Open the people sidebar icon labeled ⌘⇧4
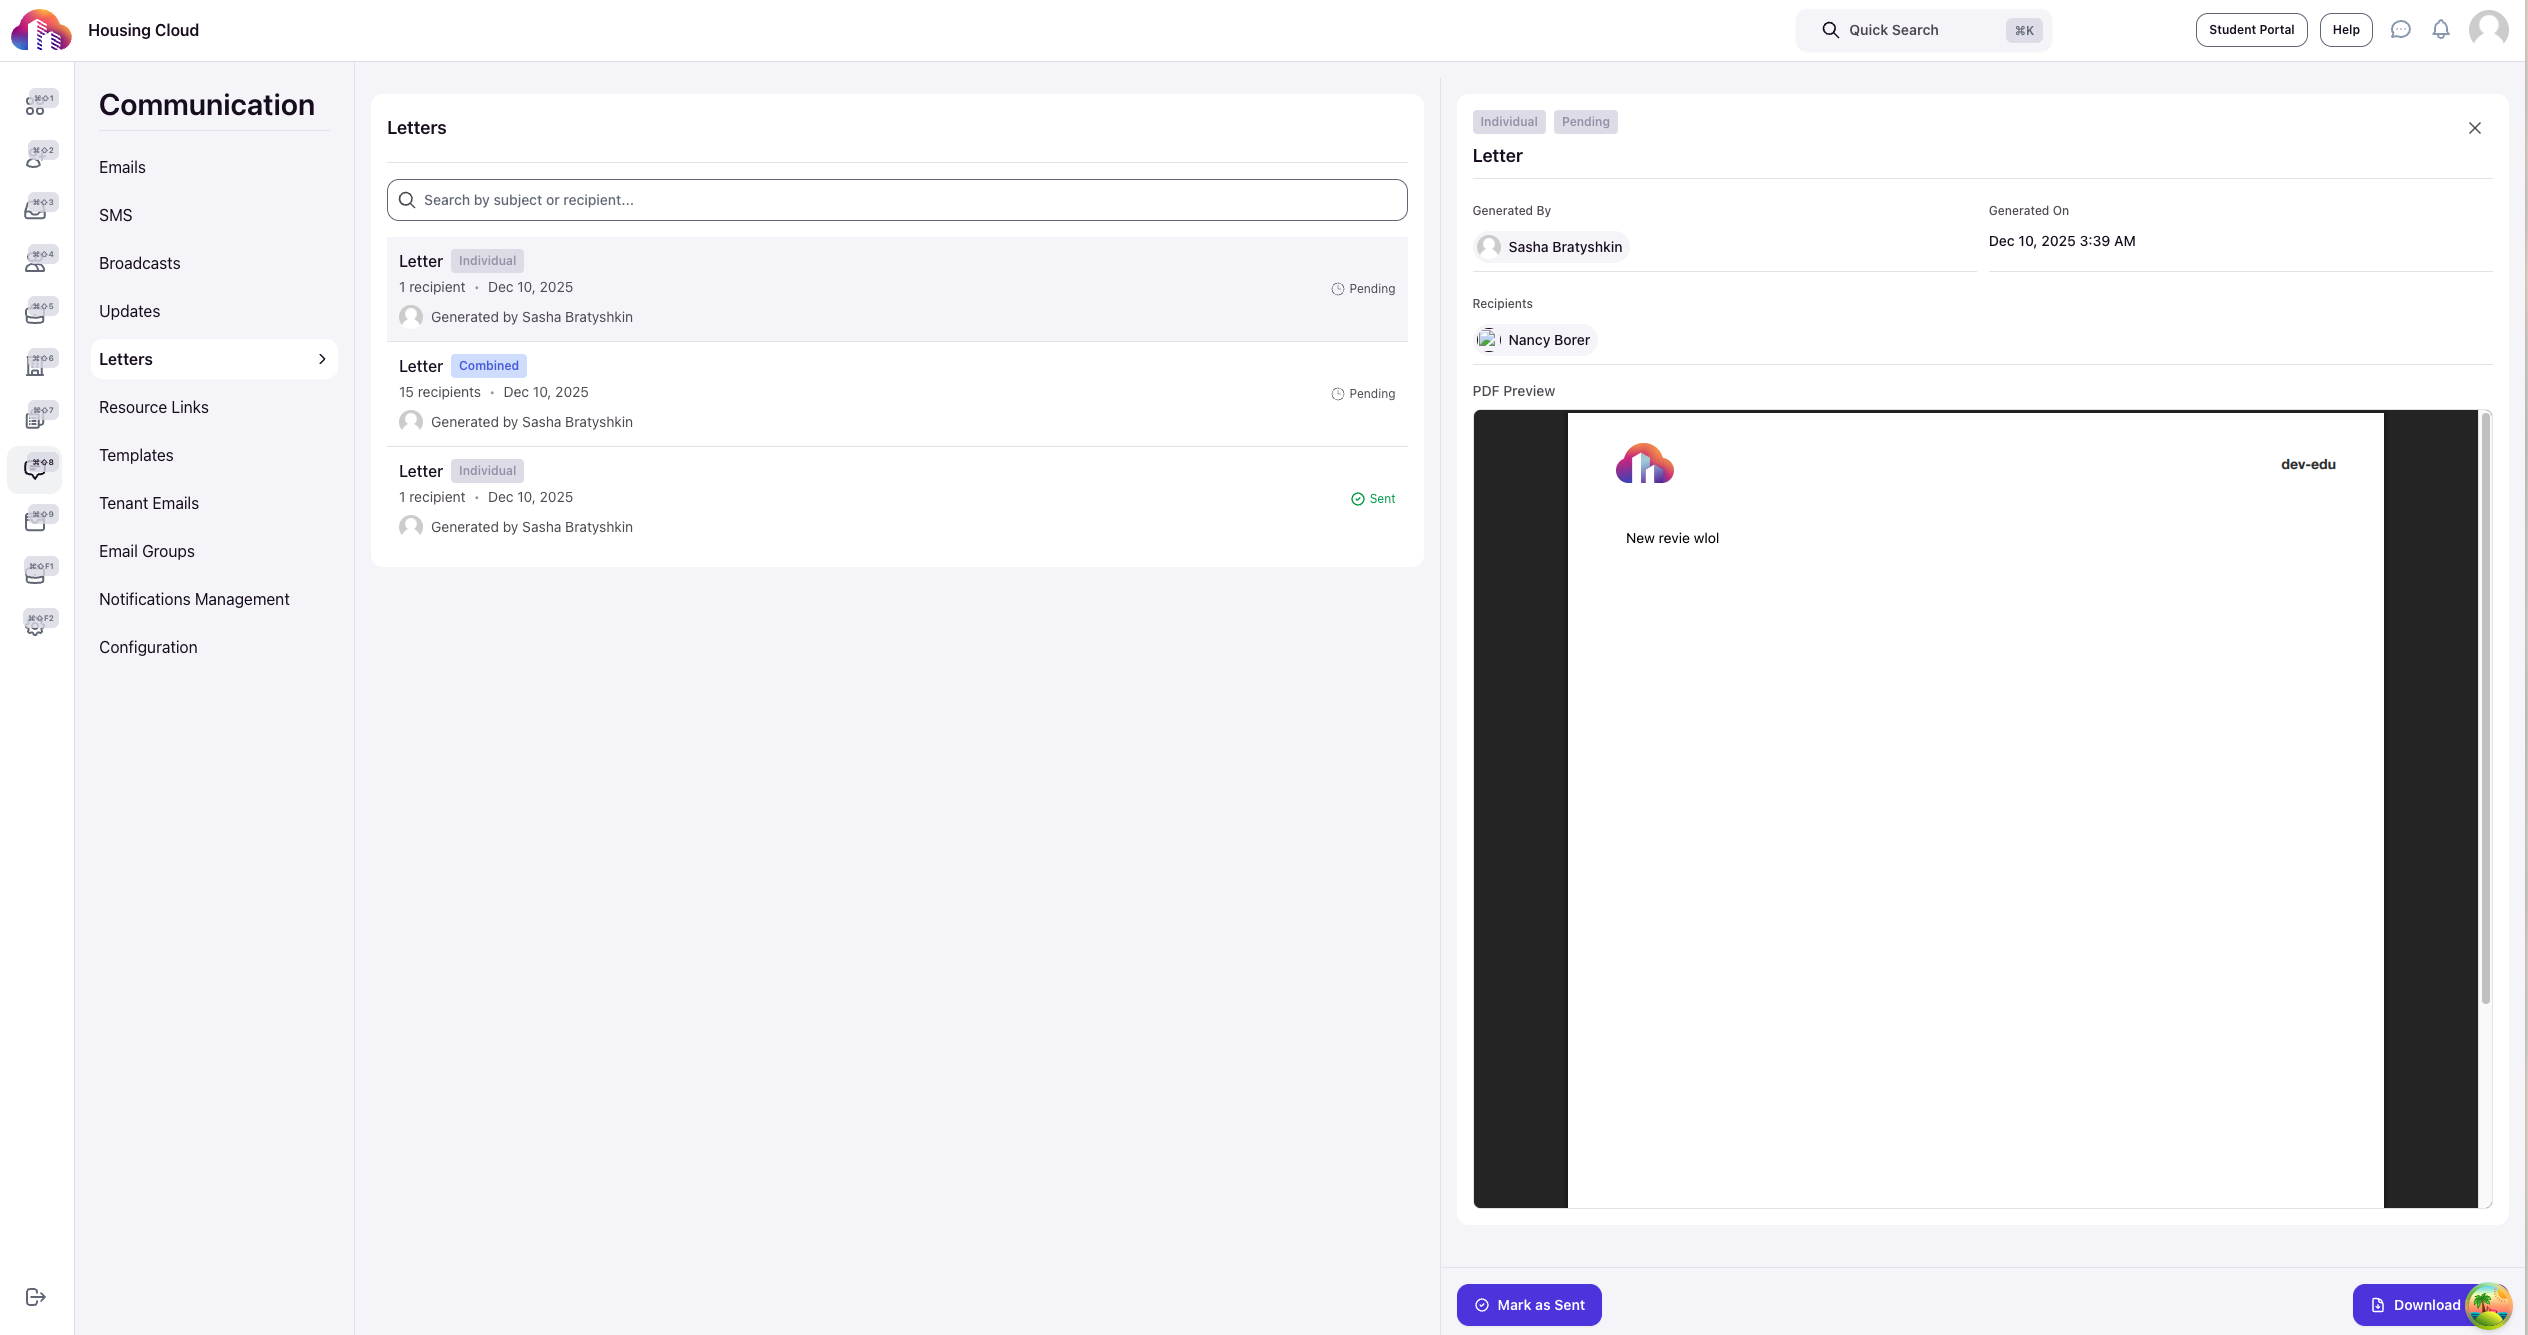2528x1335 pixels. (x=36, y=261)
